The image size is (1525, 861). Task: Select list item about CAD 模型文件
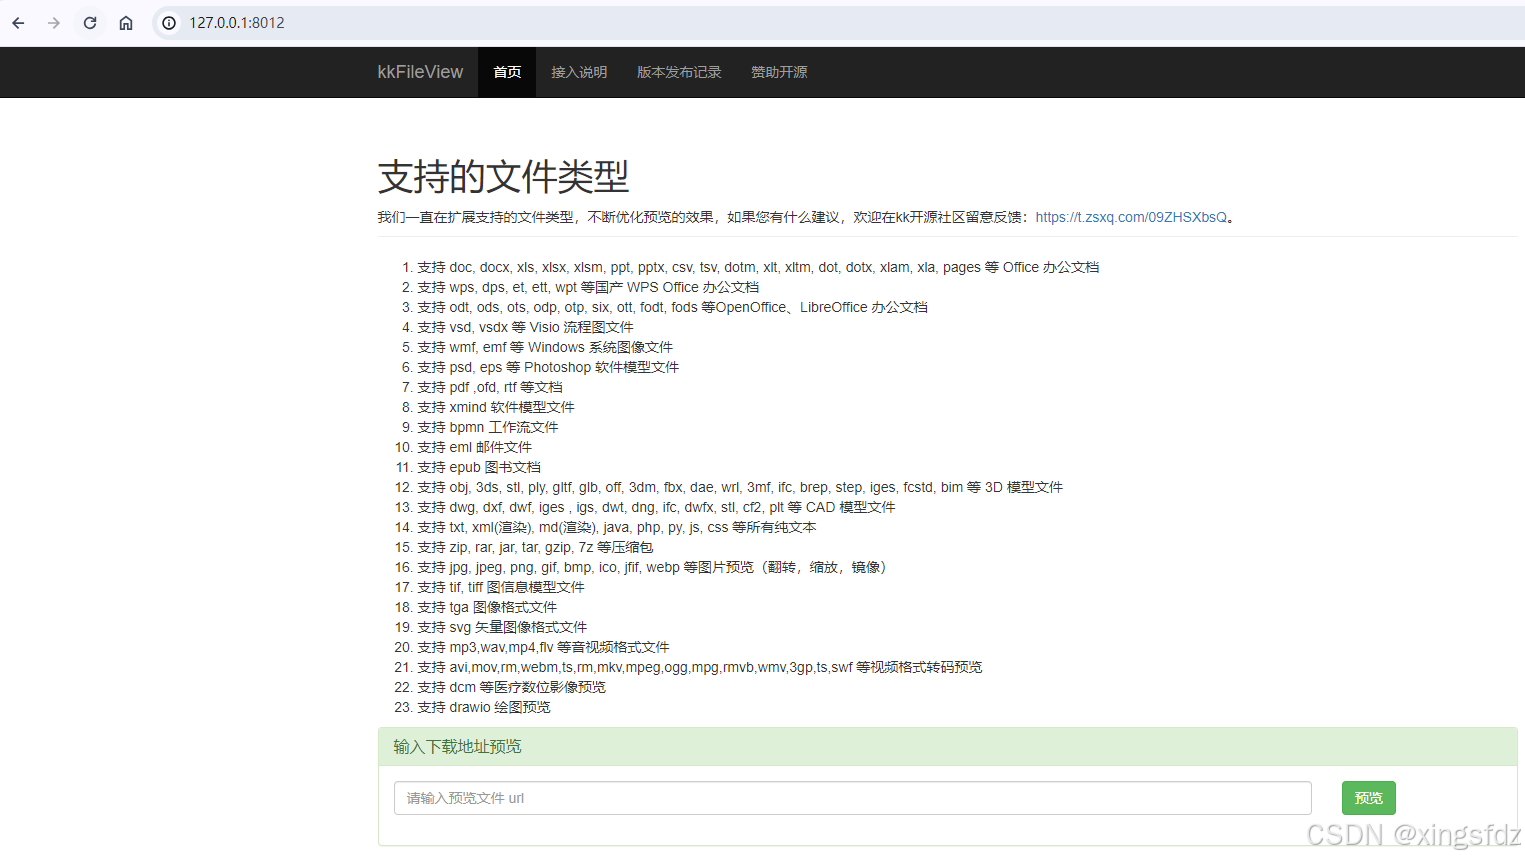point(656,507)
